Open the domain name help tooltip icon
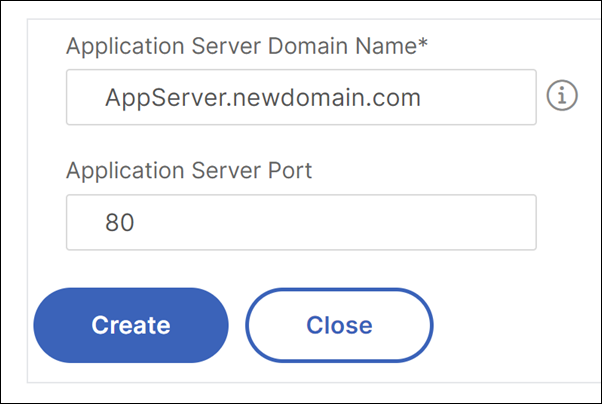The height and width of the screenshot is (404, 602). point(562,95)
